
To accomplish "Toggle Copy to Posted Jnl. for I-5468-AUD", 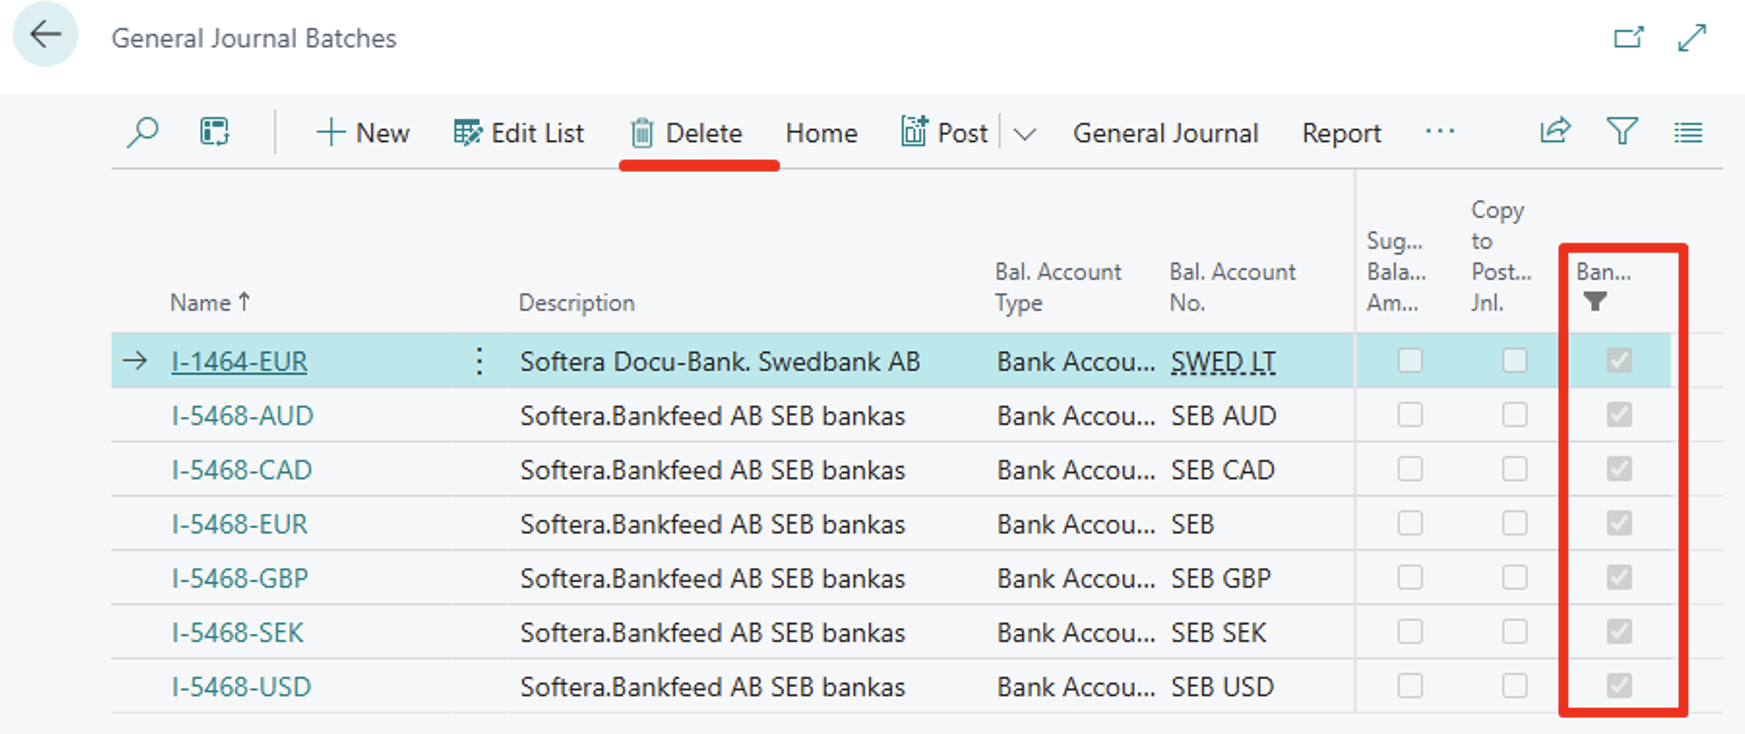I will 1515,414.
